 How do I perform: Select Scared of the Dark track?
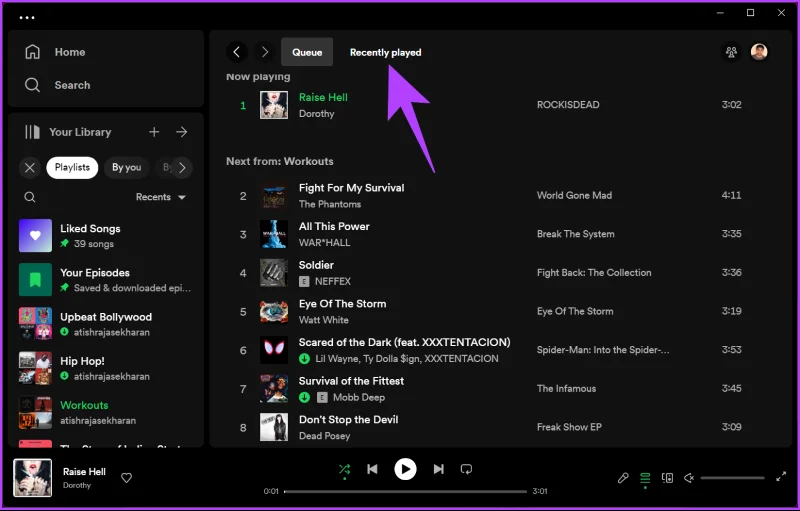coord(404,342)
